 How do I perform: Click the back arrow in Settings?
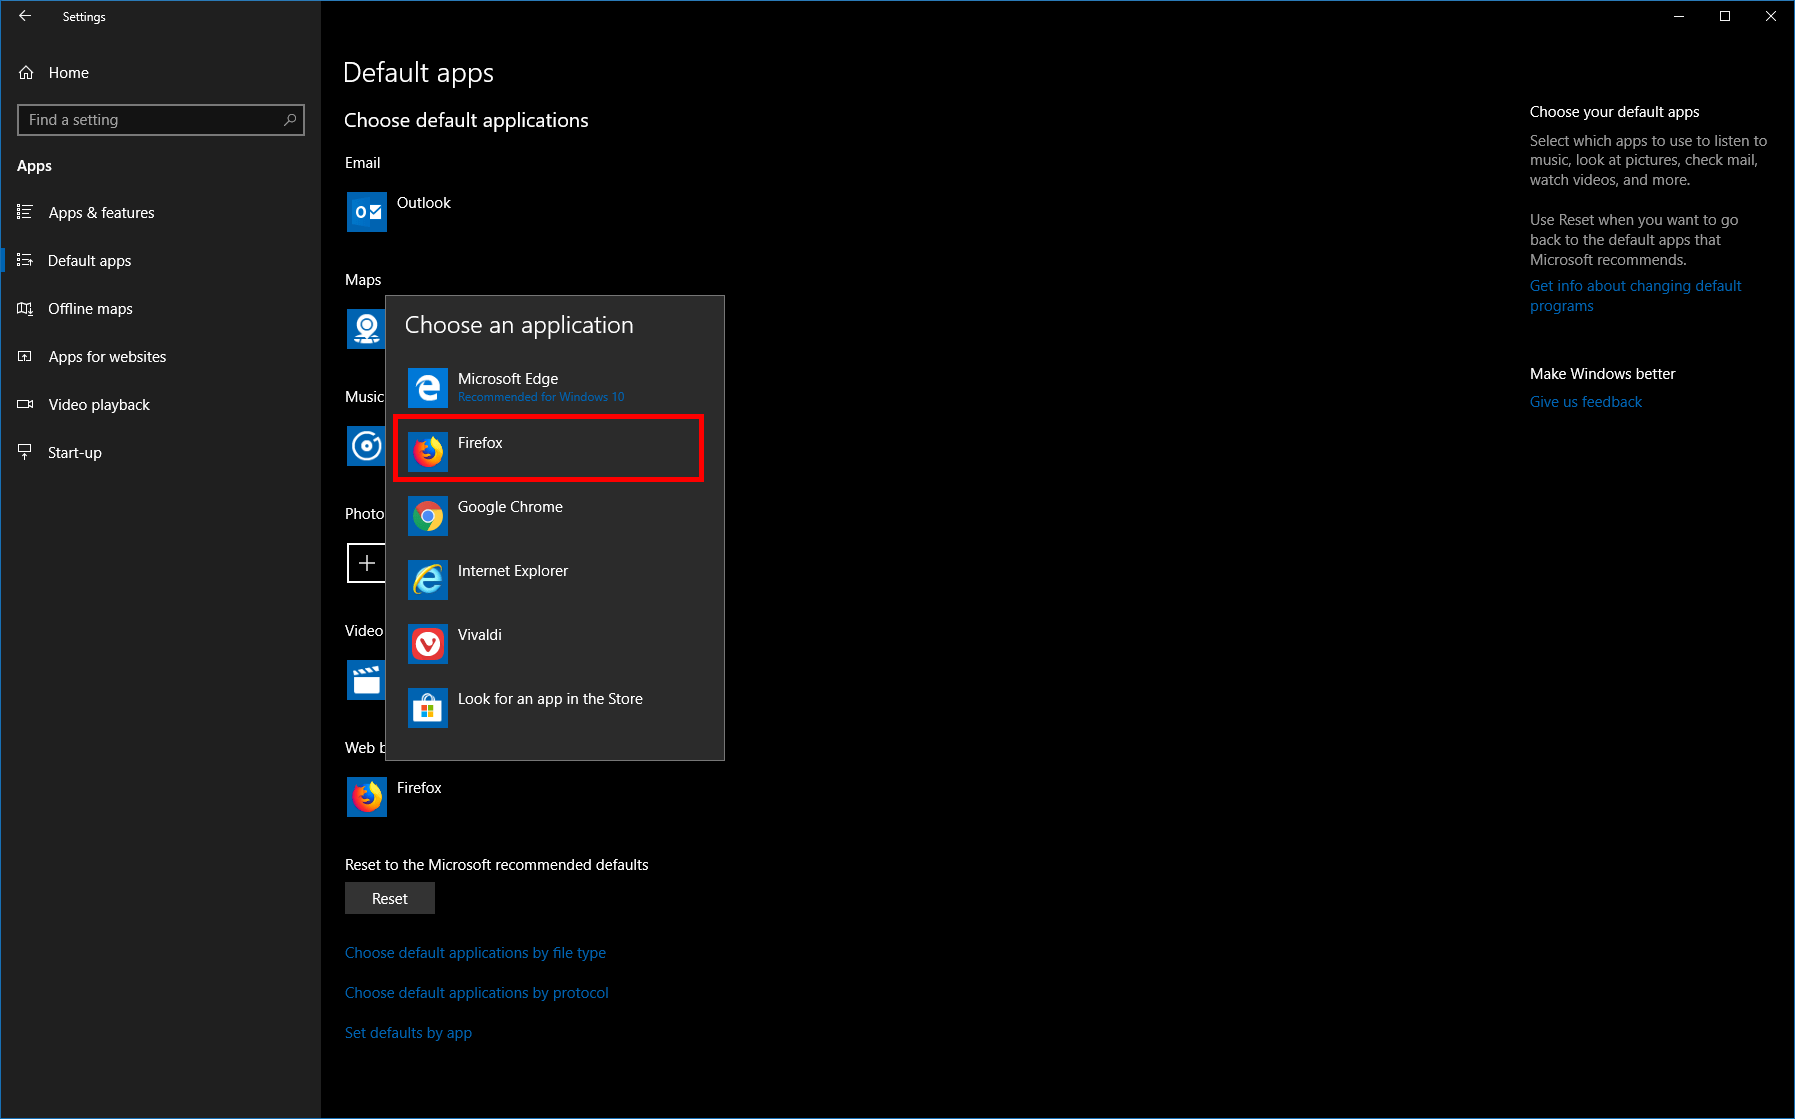tap(25, 16)
